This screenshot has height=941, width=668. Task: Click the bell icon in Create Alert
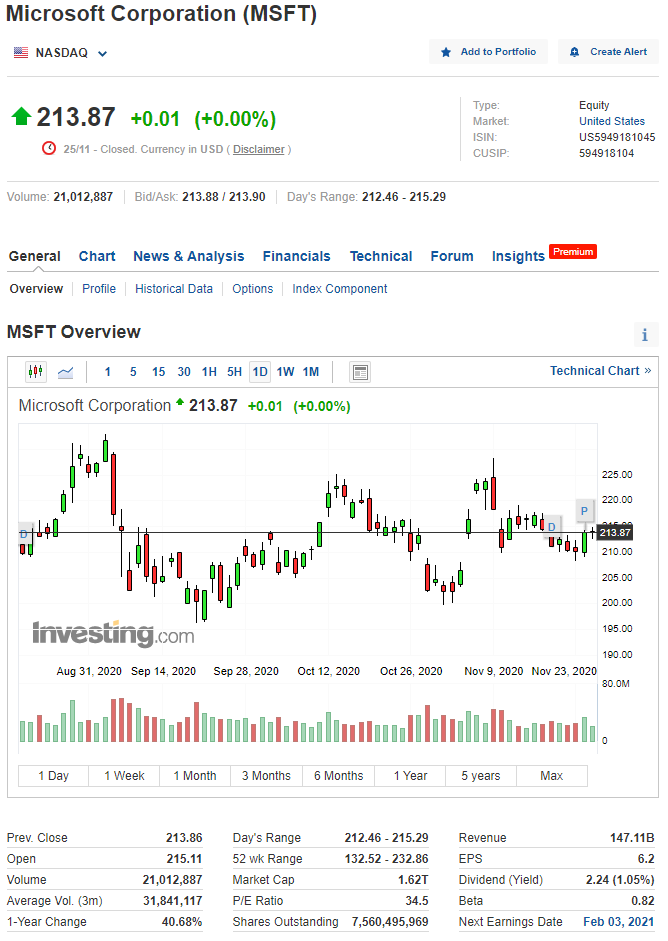(574, 52)
